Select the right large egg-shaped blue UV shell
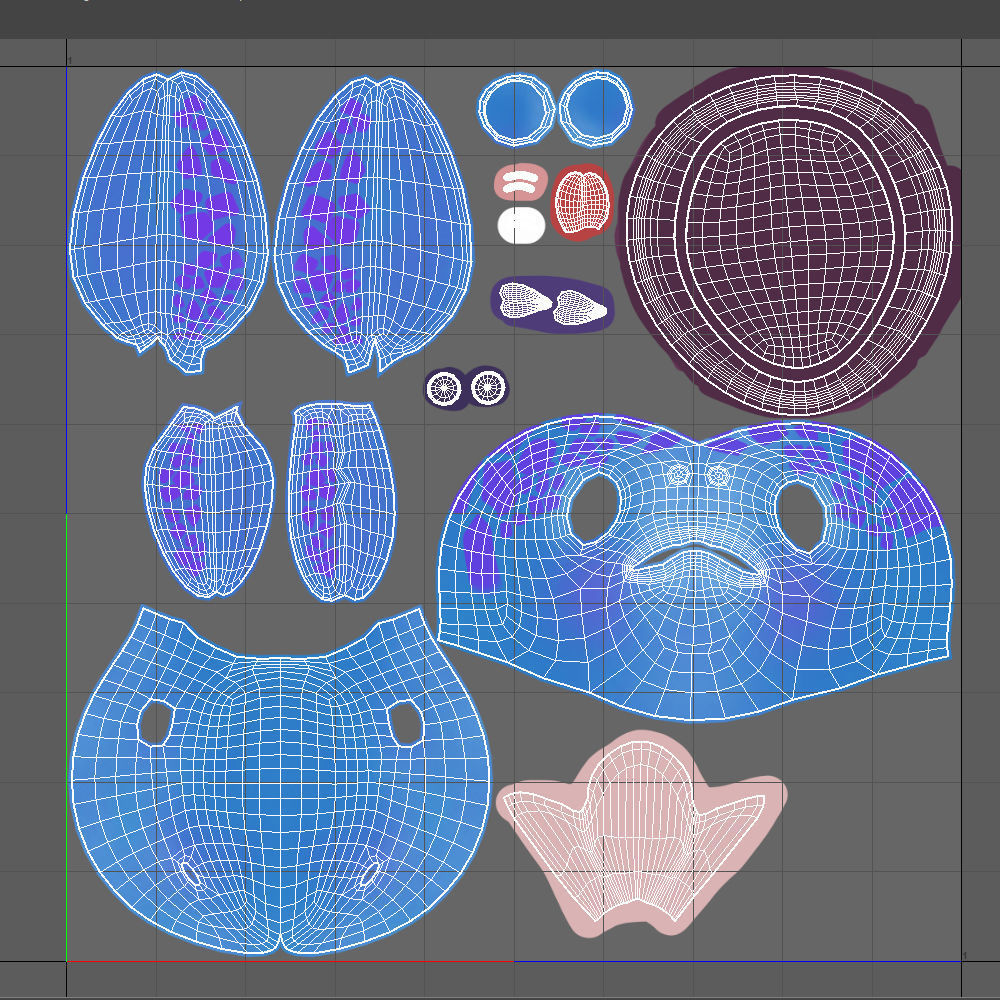The height and width of the screenshot is (1000, 1000). 374,224
